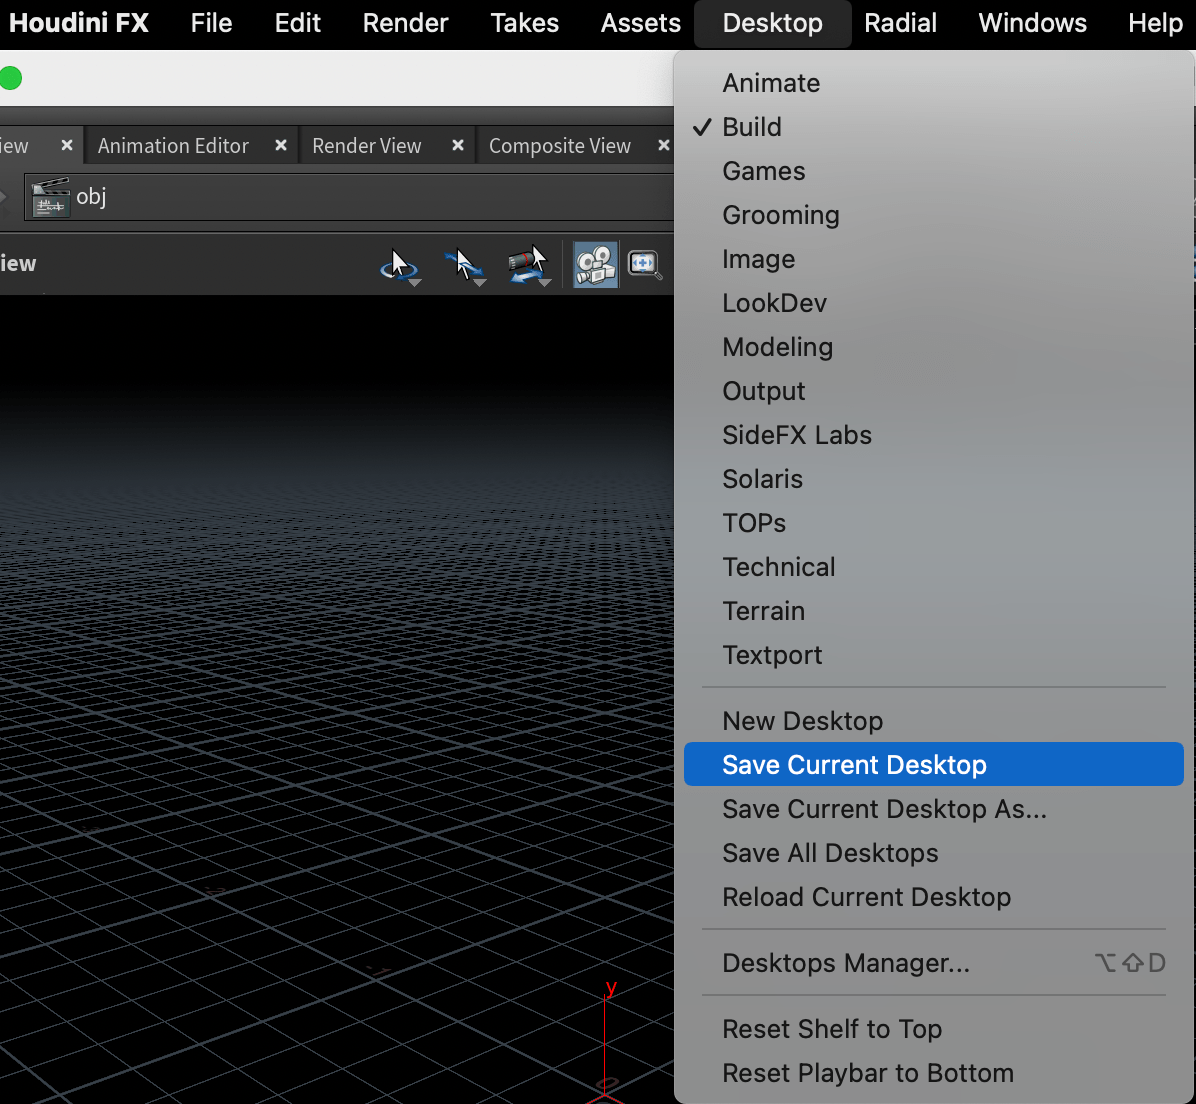Toggle the Lock camera to view icon
The width and height of the screenshot is (1196, 1104).
pyautogui.click(x=595, y=265)
